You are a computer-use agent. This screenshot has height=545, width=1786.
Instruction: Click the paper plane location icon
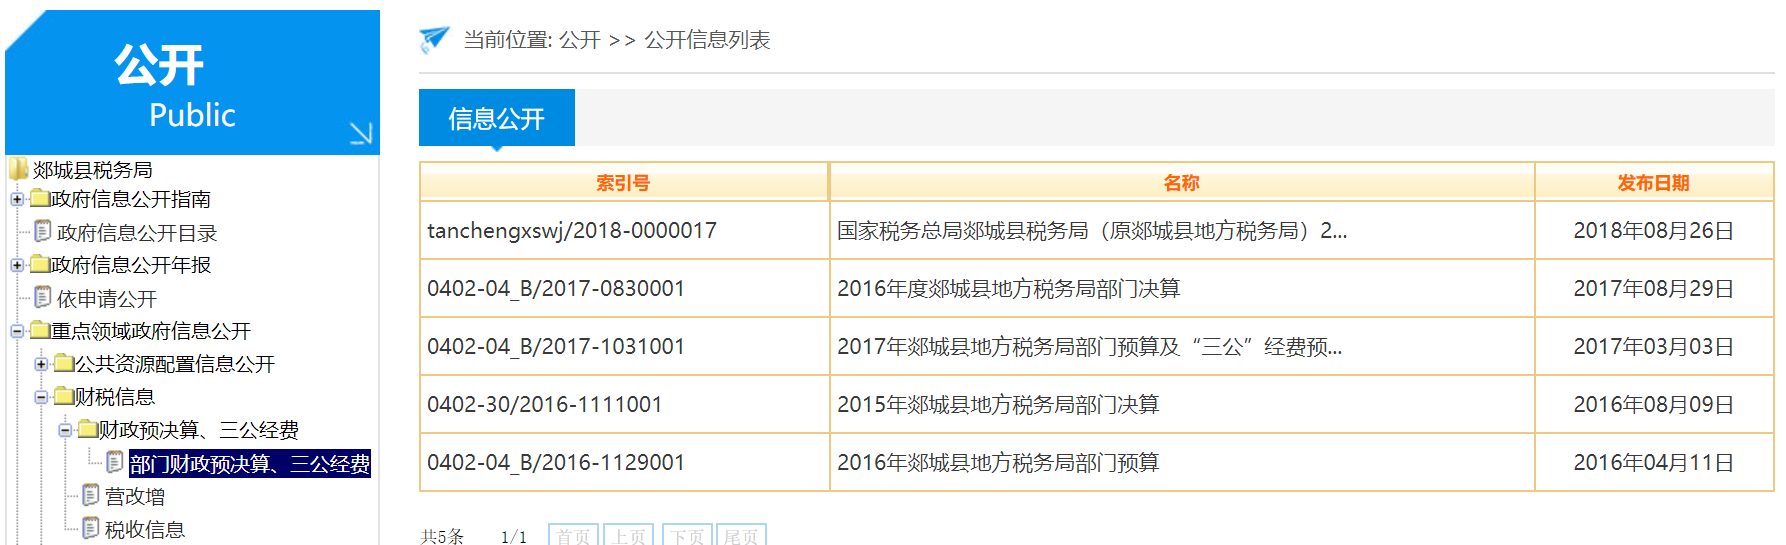(434, 39)
